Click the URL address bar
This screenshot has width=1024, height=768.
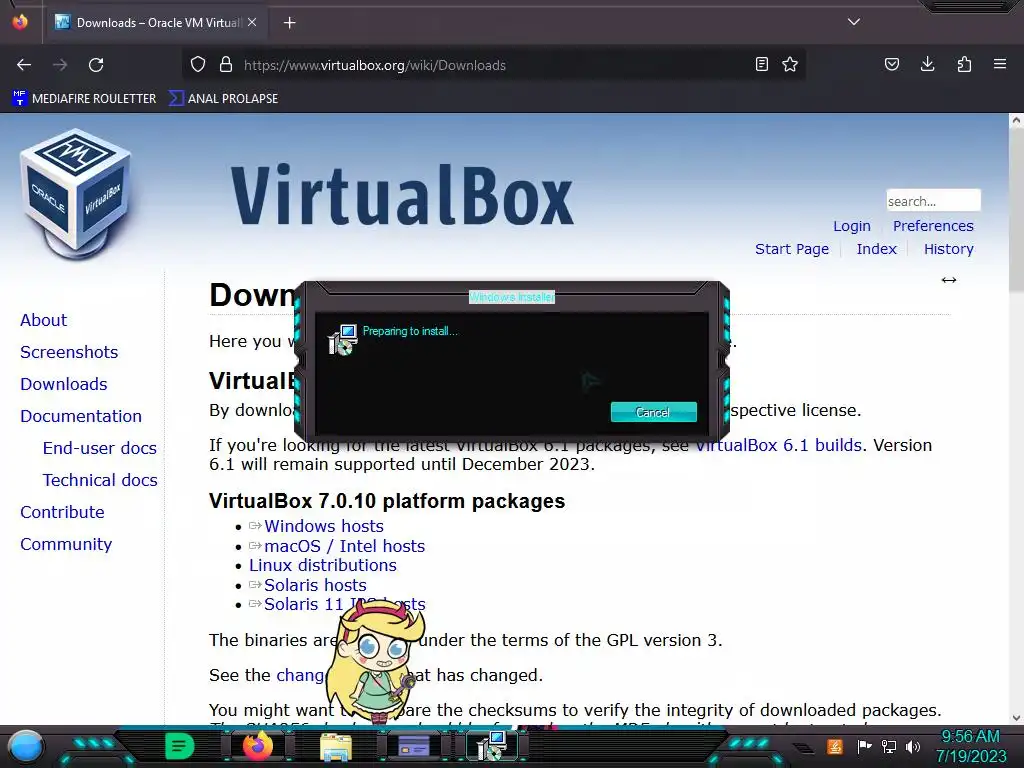pos(494,65)
